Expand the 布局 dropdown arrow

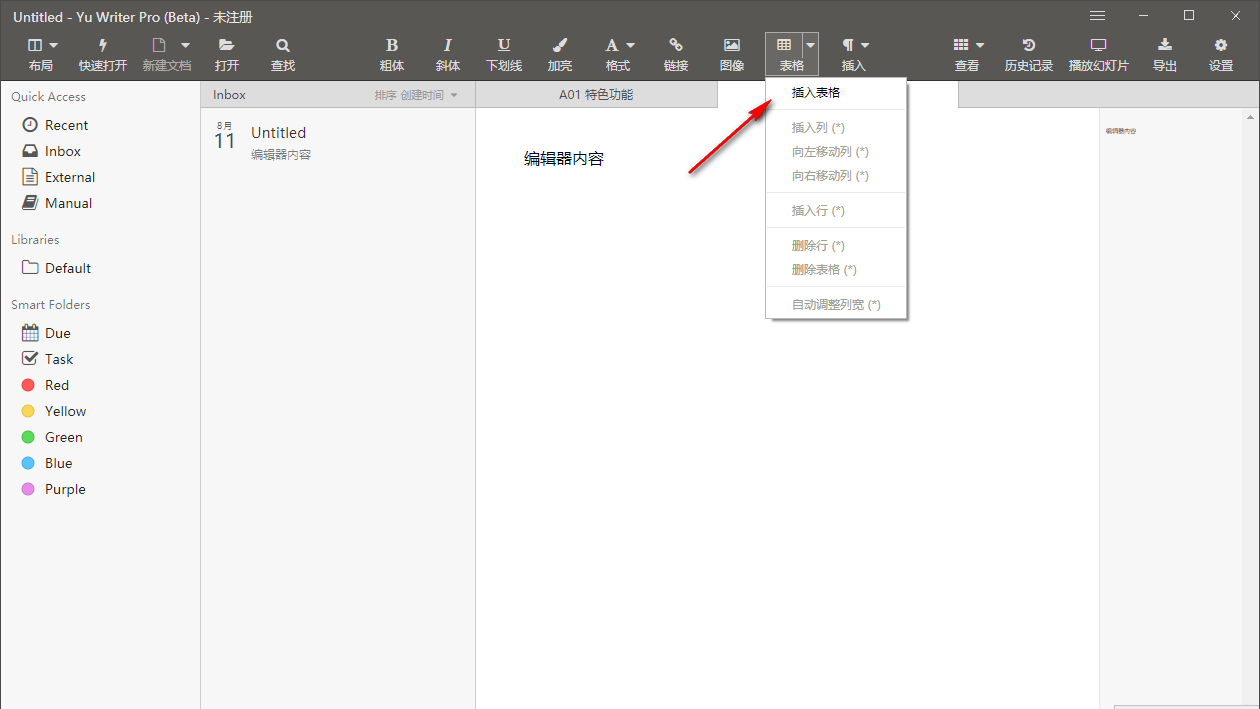click(53, 45)
